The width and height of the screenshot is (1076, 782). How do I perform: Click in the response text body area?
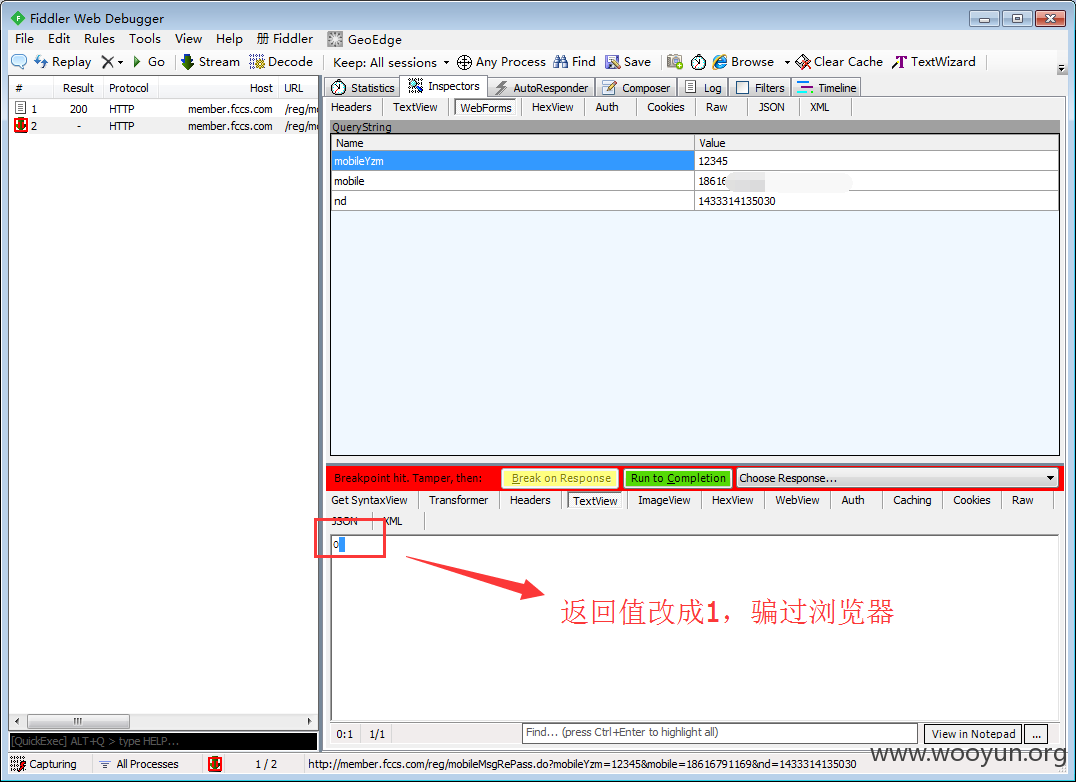[x=694, y=628]
